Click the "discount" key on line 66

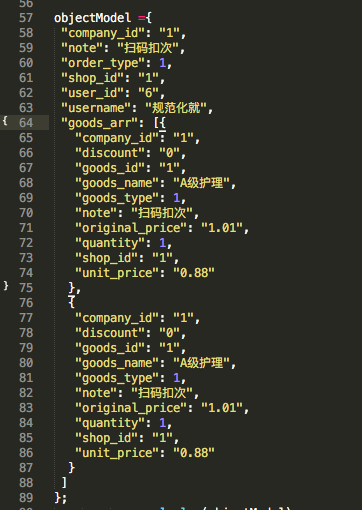point(110,153)
